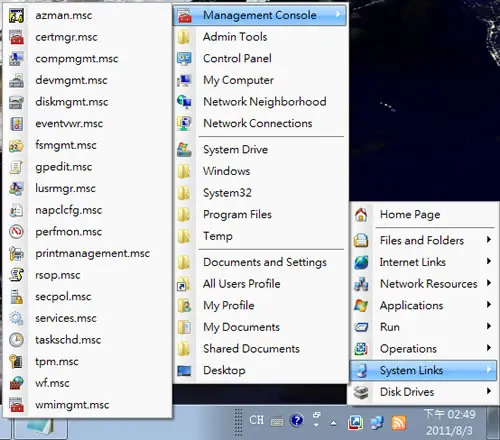Click the tpm.msc key icon
This screenshot has height=440, width=500.
click(16, 361)
